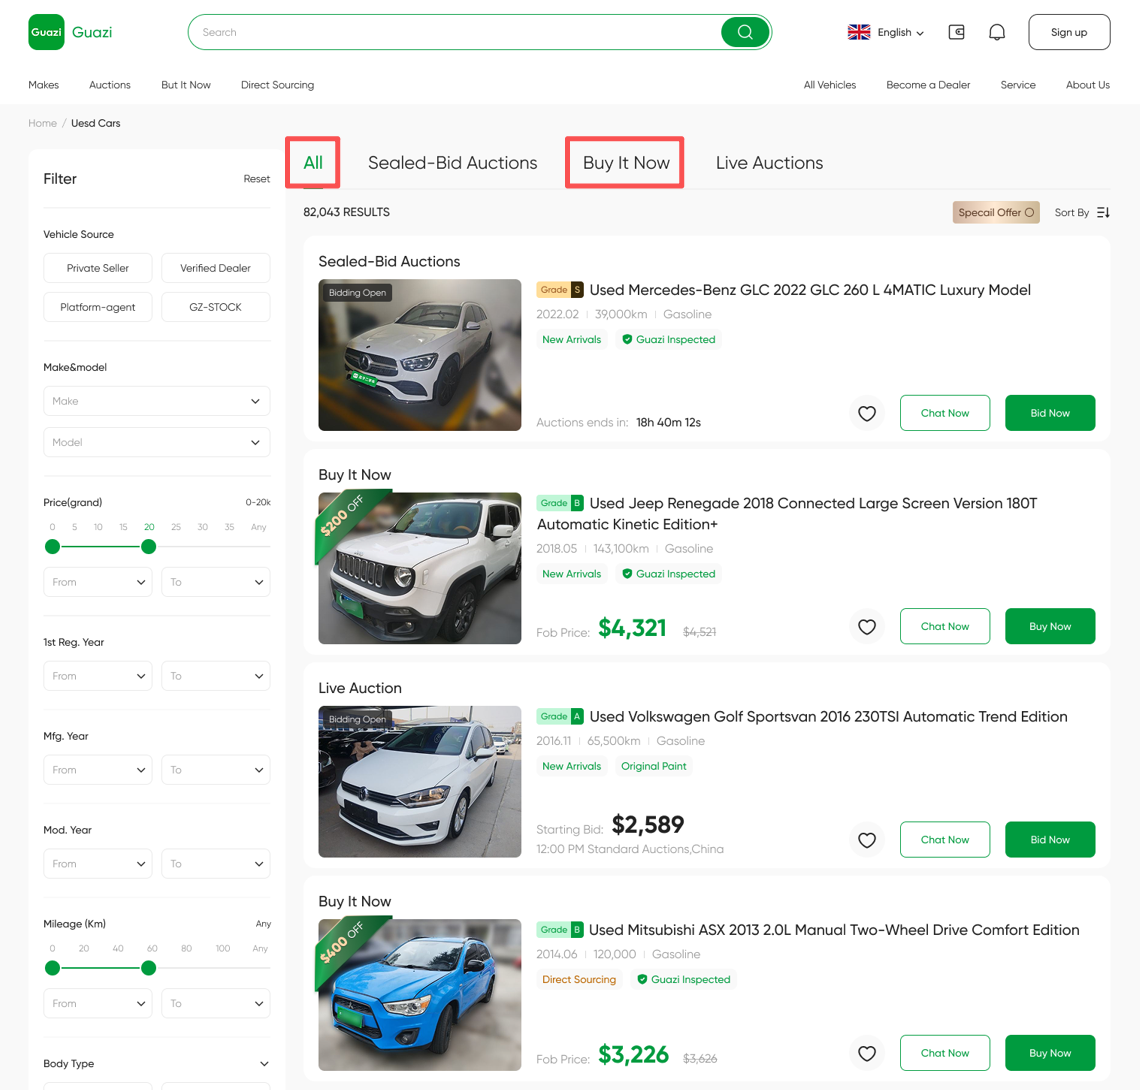The height and width of the screenshot is (1090, 1140).
Task: Open the Make dropdown
Action: click(157, 401)
